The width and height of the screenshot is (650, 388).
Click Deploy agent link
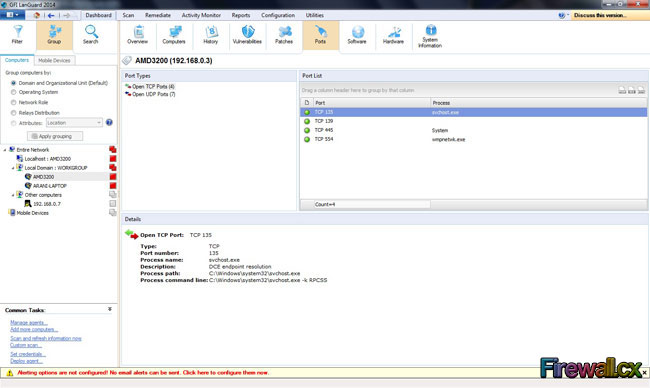coord(26,361)
